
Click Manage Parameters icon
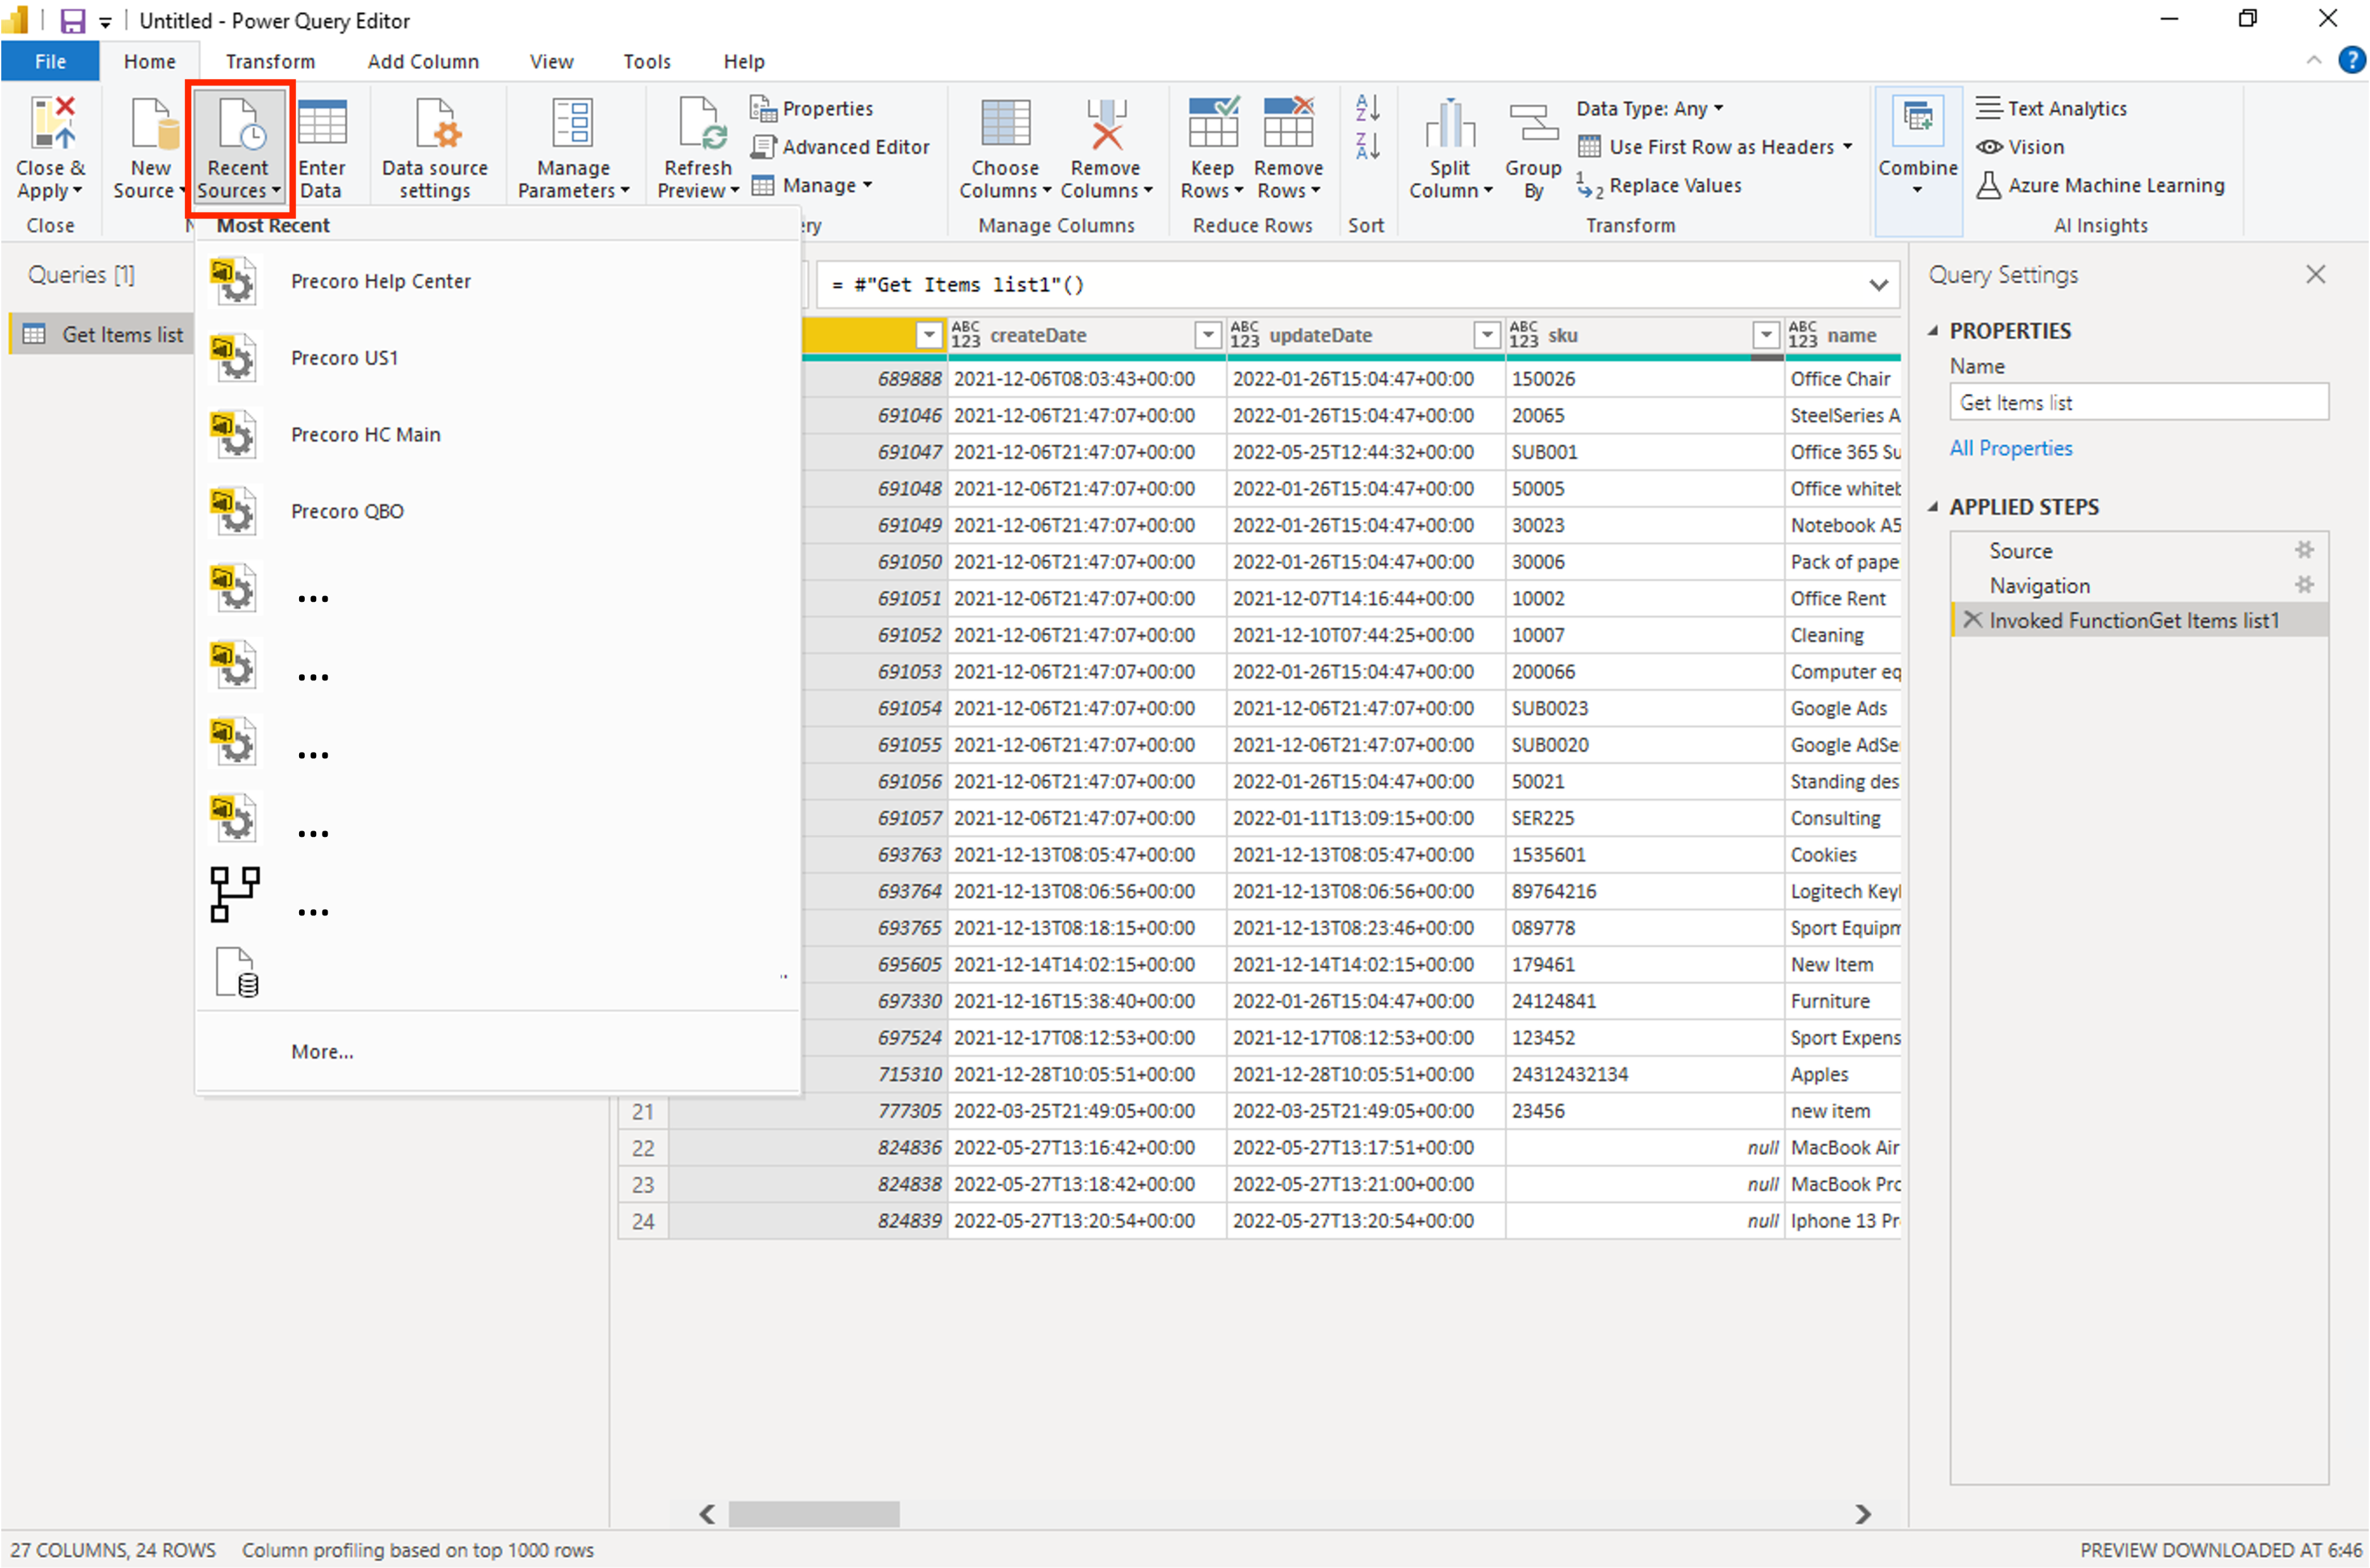573,124
